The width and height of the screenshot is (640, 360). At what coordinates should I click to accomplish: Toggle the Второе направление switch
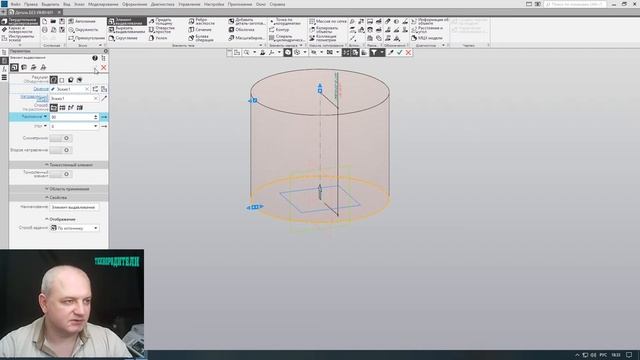61,150
